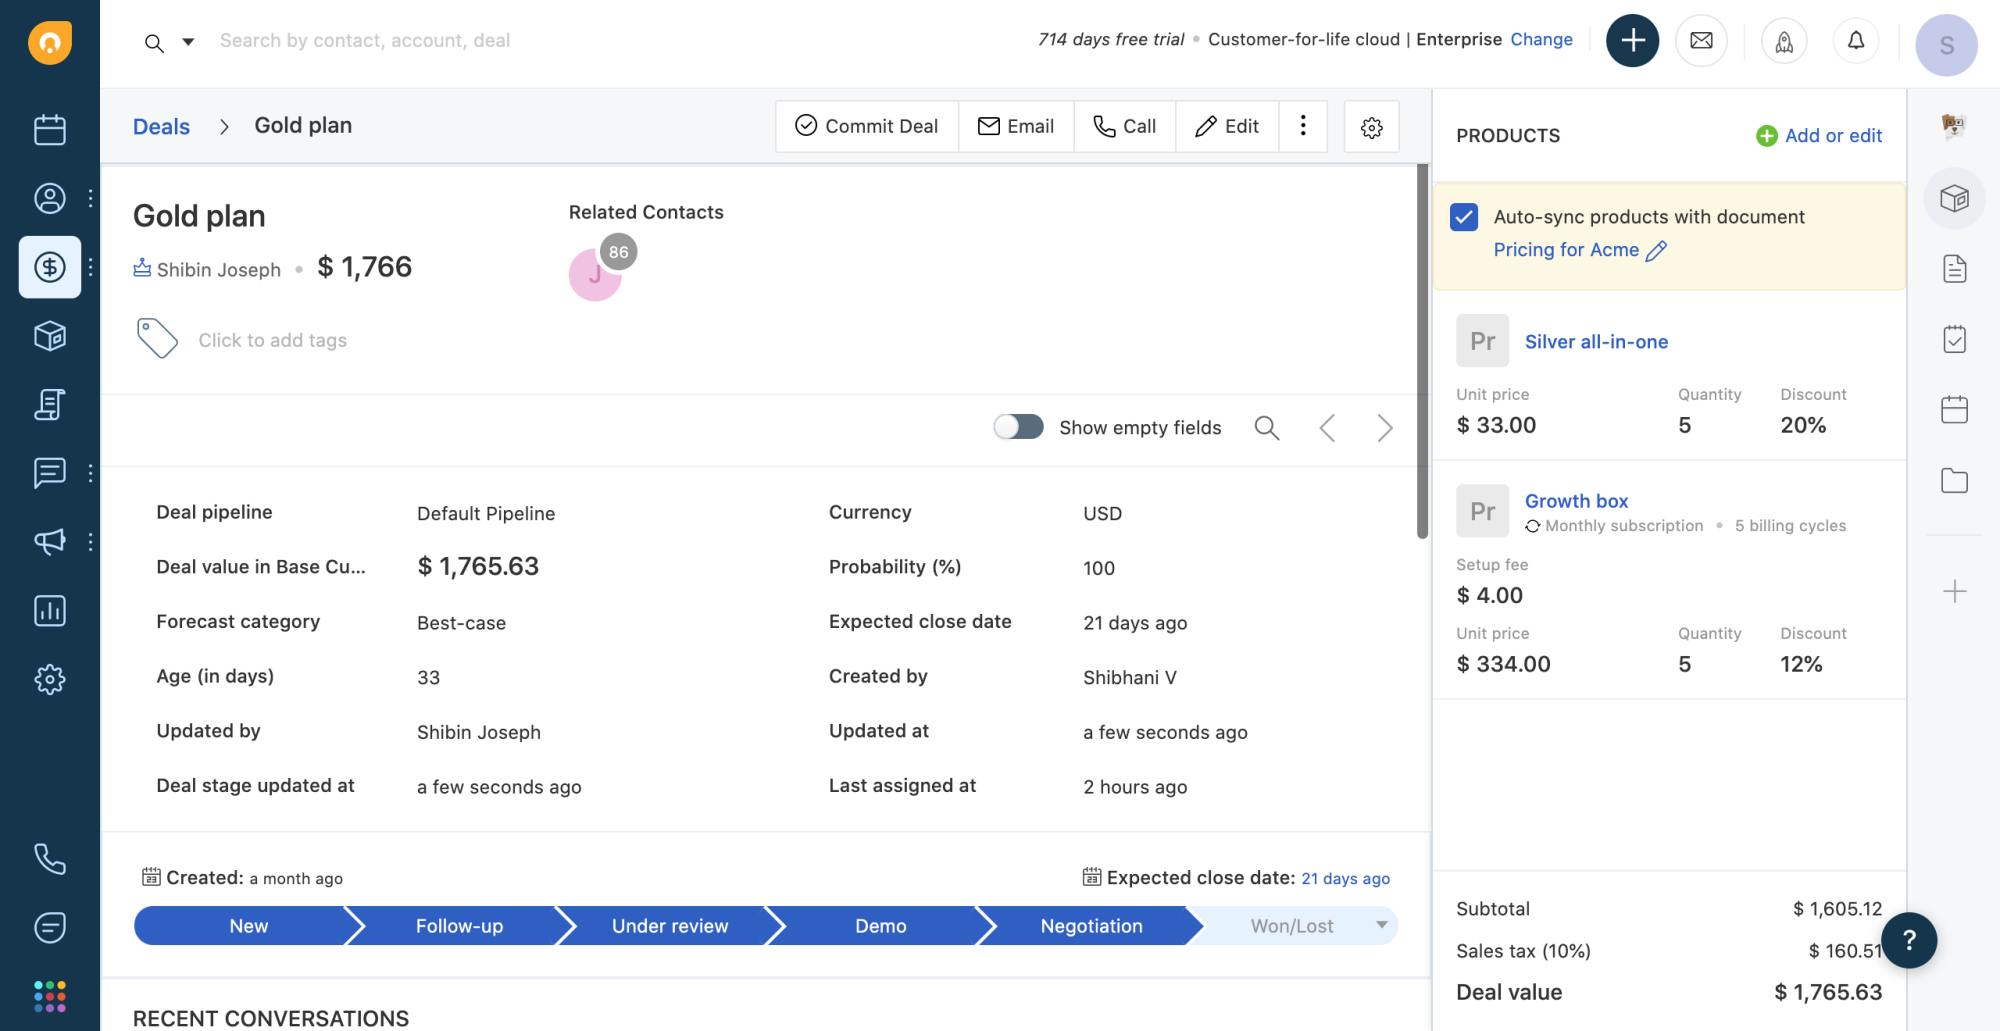Open the Phone icon in sidebar
Viewport: 2000px width, 1031px height.
[50, 859]
